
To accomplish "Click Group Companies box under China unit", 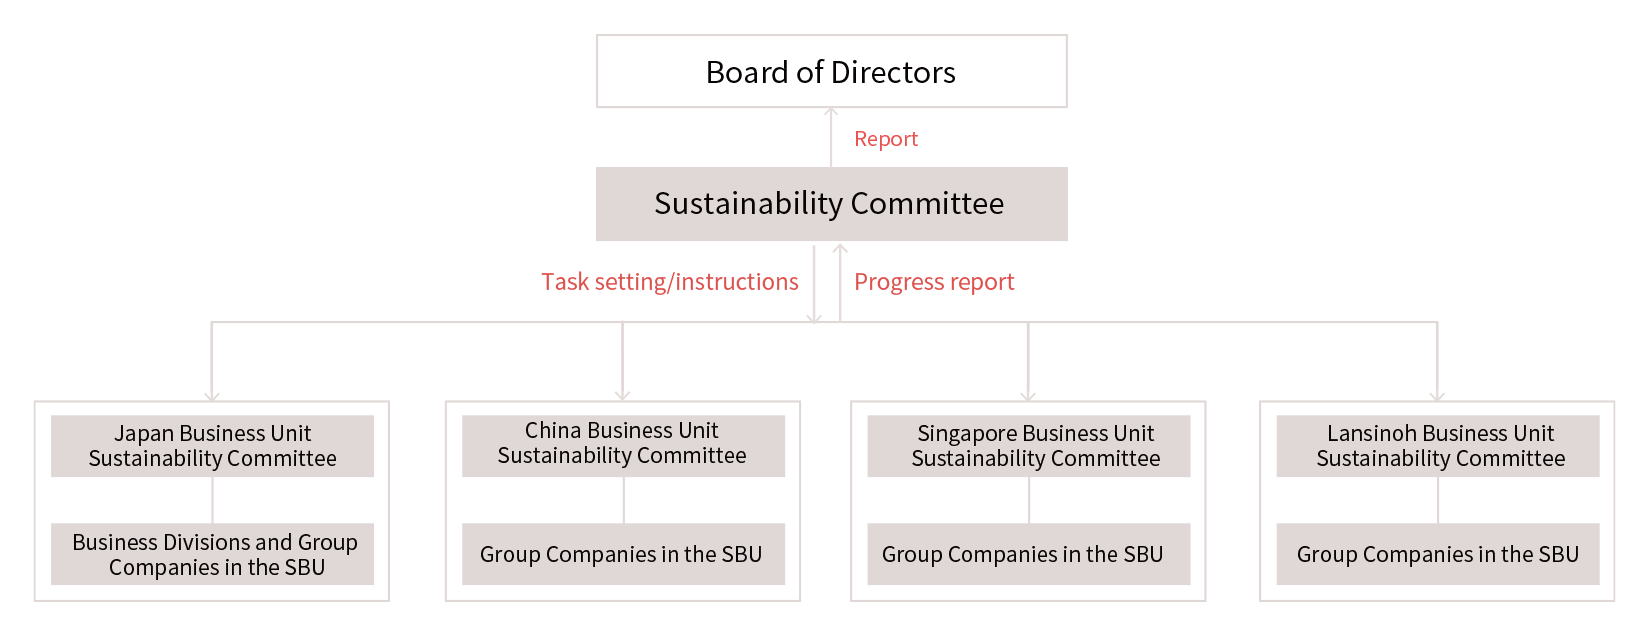I will [623, 554].
